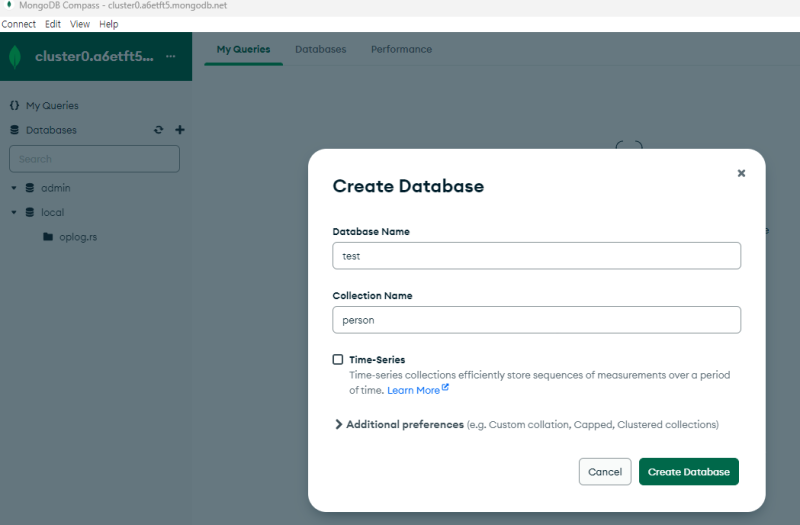Refresh the databases list

click(x=158, y=130)
